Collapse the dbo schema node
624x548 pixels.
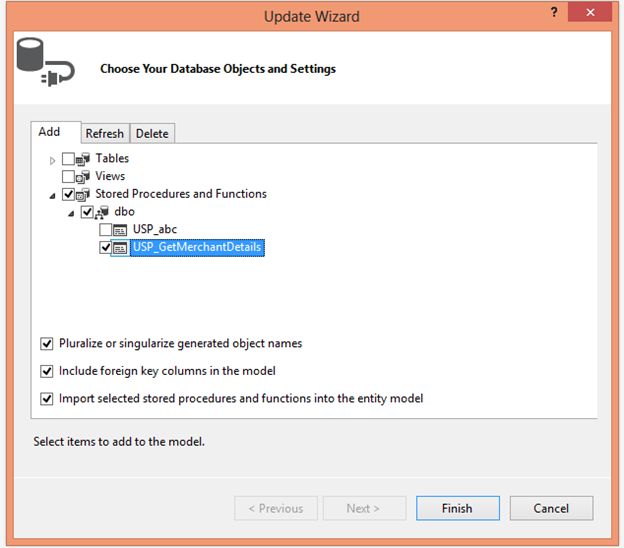tap(71, 213)
